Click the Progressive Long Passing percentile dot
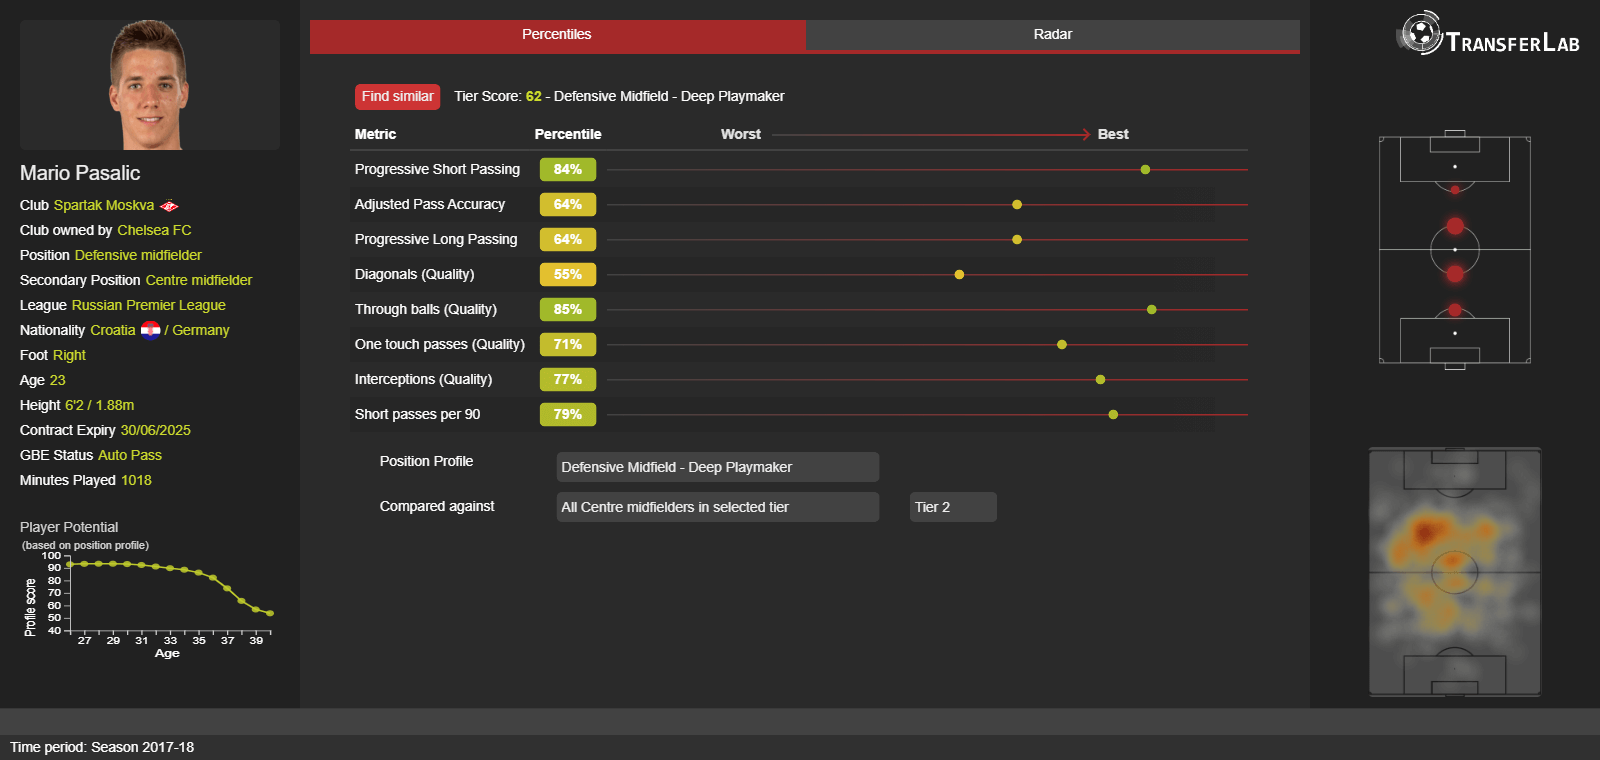The width and height of the screenshot is (1600, 760). [1017, 240]
